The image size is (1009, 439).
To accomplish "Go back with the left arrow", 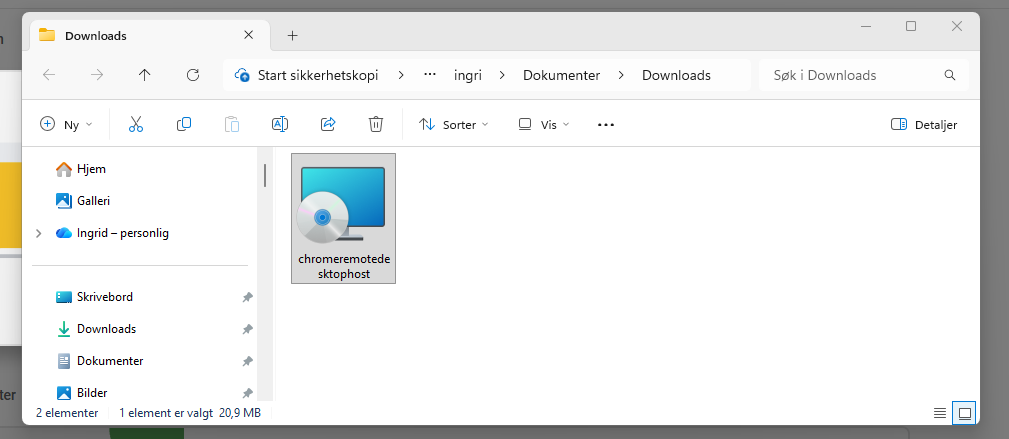I will [x=49, y=75].
